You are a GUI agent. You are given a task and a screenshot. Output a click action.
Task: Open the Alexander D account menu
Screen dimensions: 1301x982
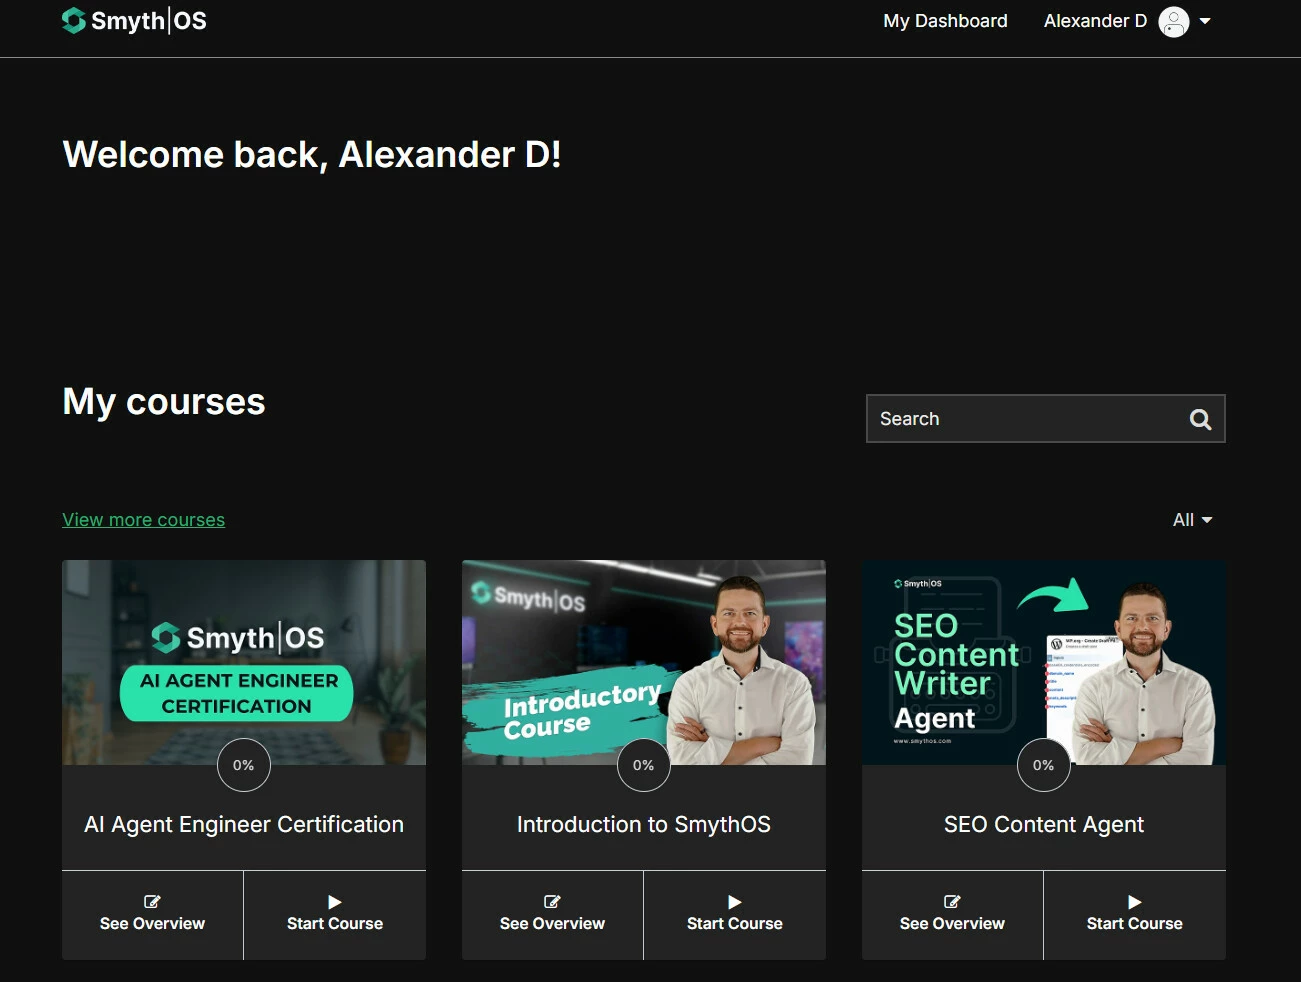(1127, 21)
